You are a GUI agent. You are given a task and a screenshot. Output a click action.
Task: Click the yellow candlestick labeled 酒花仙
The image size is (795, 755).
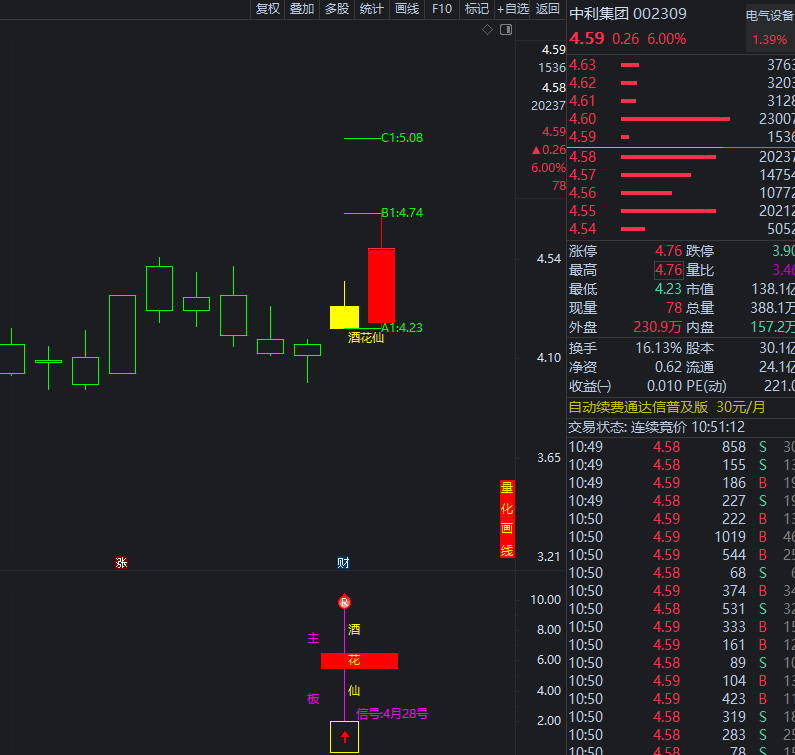click(x=344, y=317)
